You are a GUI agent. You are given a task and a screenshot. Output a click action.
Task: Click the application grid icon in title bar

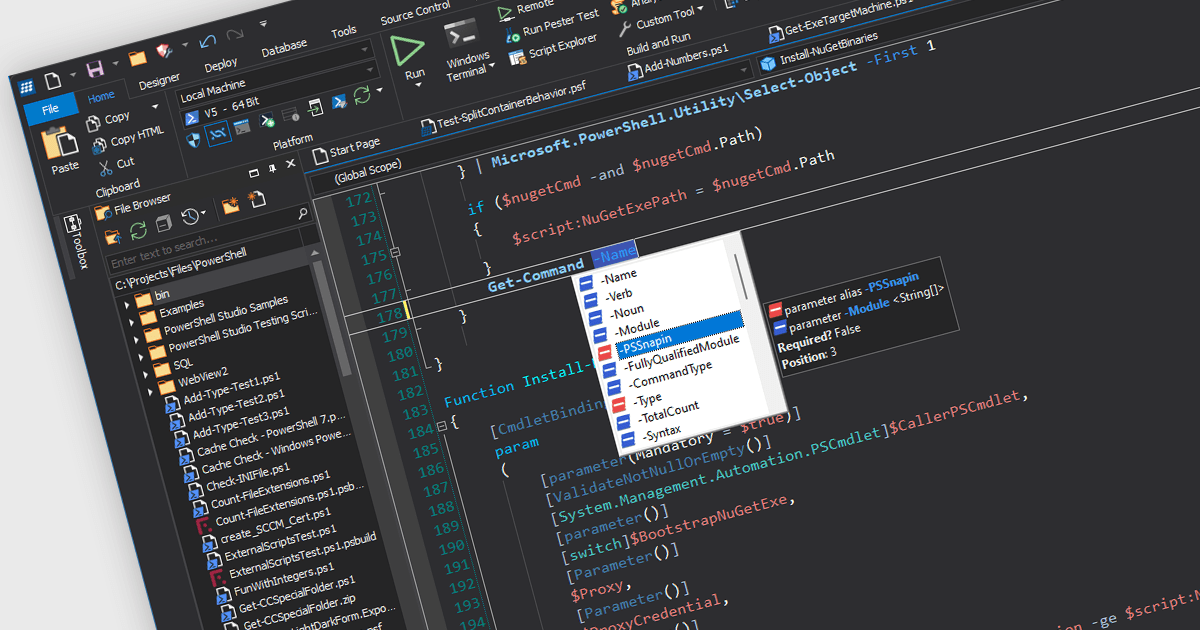point(27,85)
